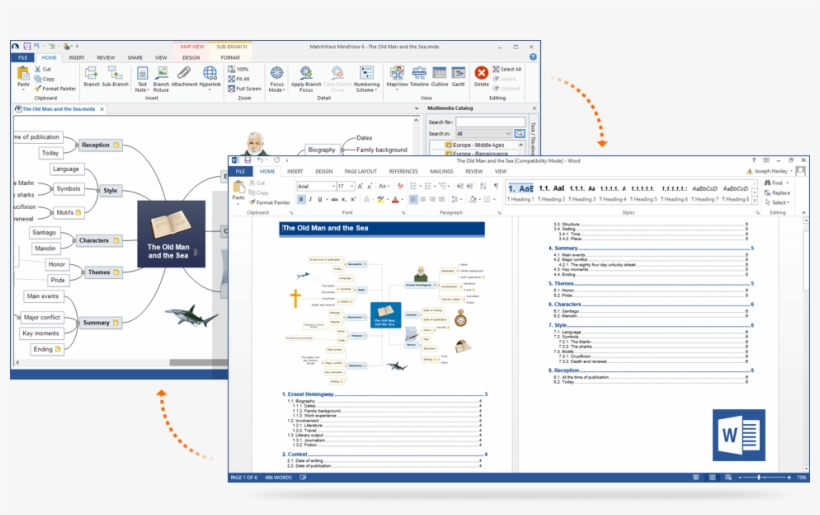Toggle Underline in Word Font group

320,199
